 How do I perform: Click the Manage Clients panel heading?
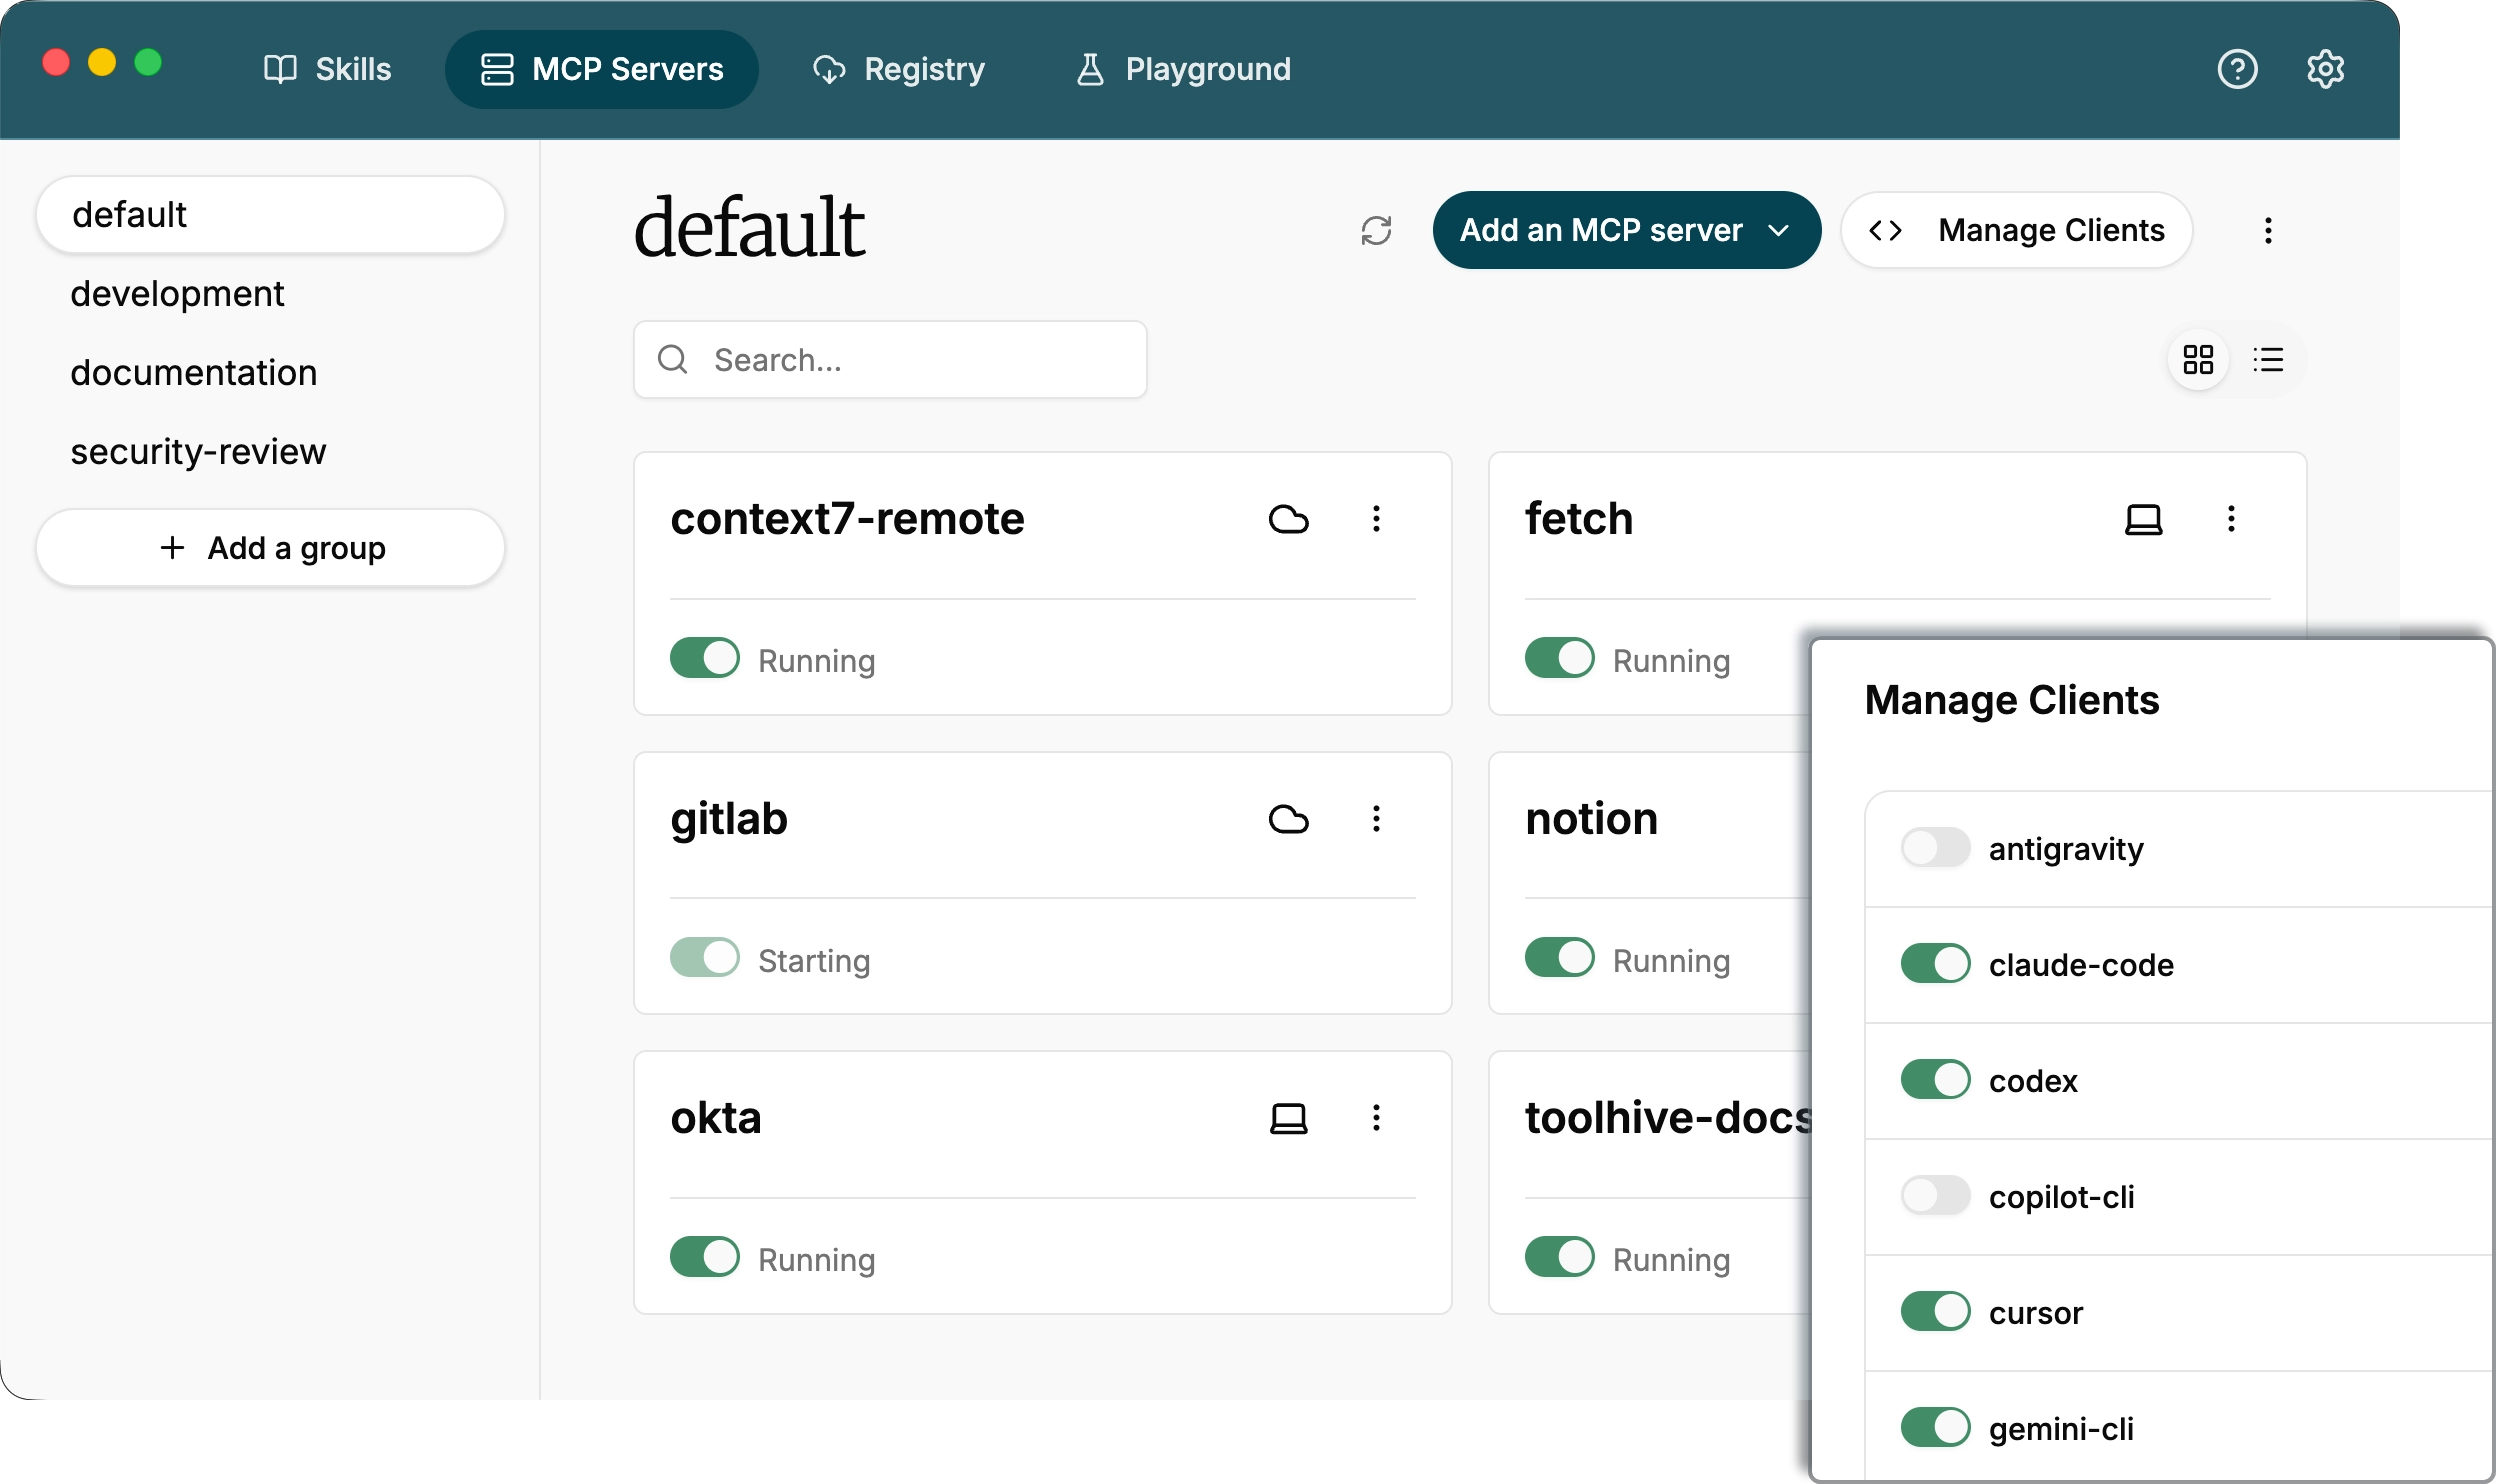(x=2012, y=699)
